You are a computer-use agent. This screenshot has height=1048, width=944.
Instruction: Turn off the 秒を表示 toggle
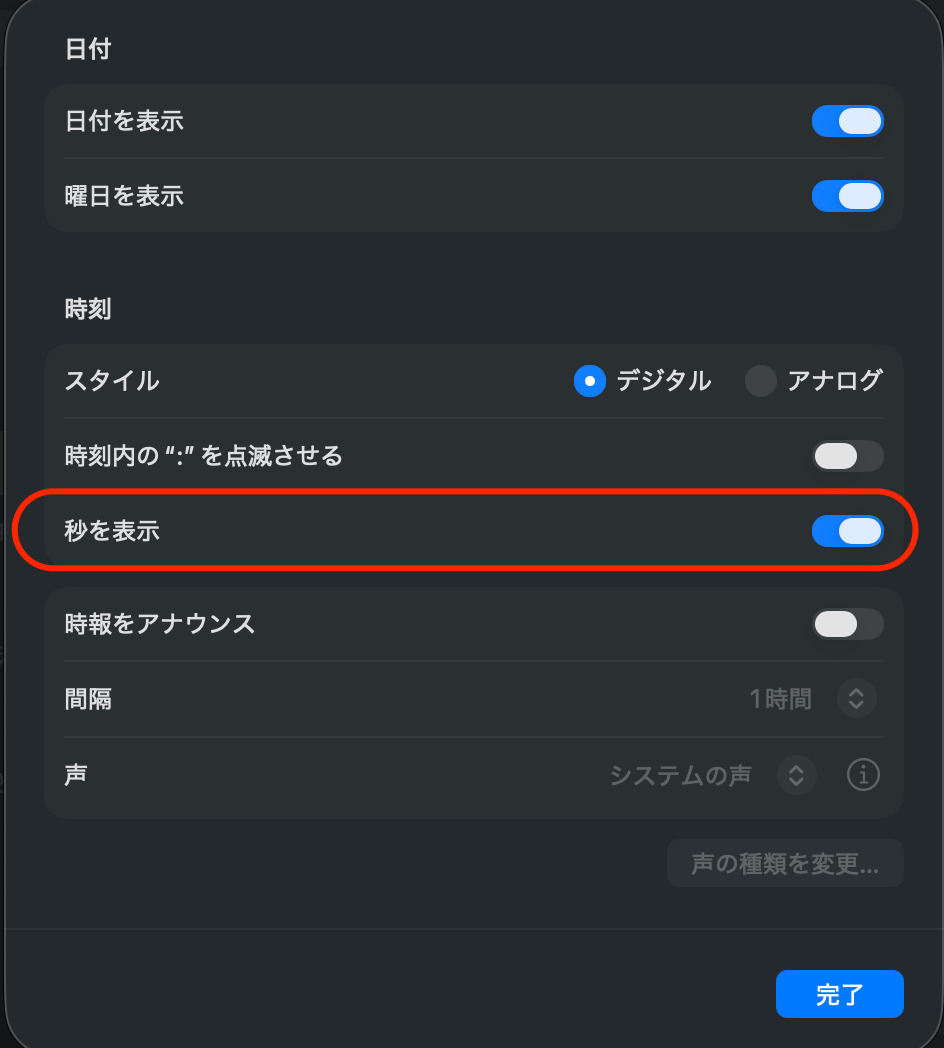click(847, 531)
